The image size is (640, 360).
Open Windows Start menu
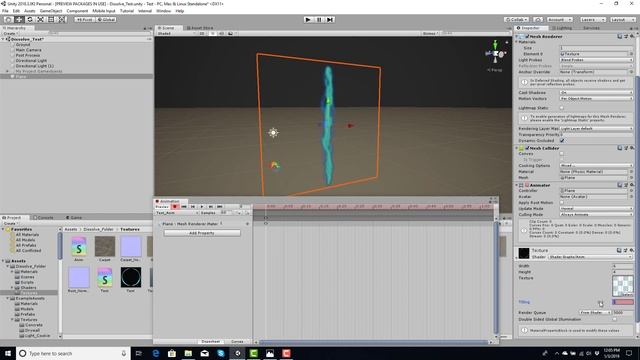pyautogui.click(x=8, y=353)
